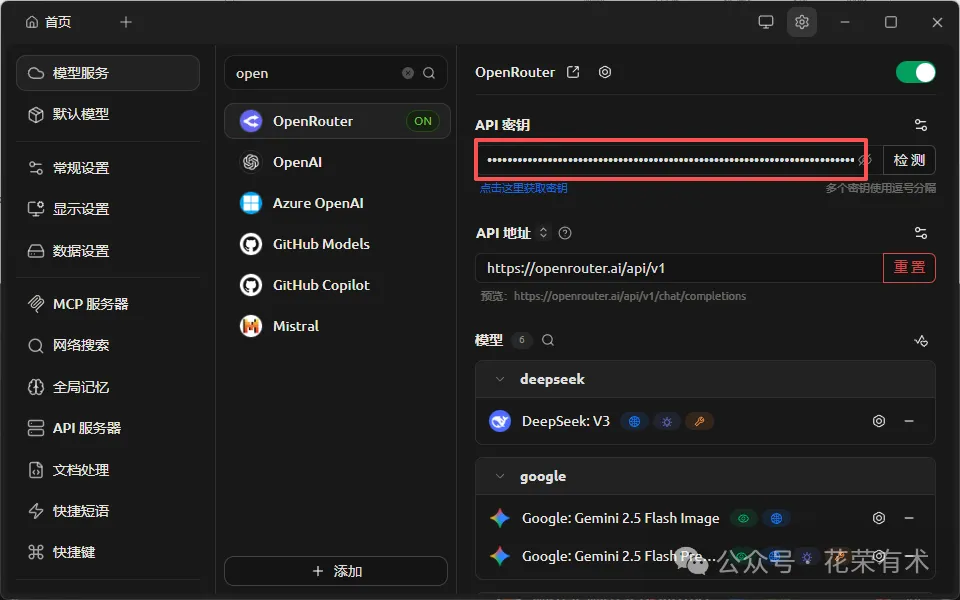Click the settings gear in title bar
Image resolution: width=960 pixels, height=600 pixels.
click(x=801, y=22)
